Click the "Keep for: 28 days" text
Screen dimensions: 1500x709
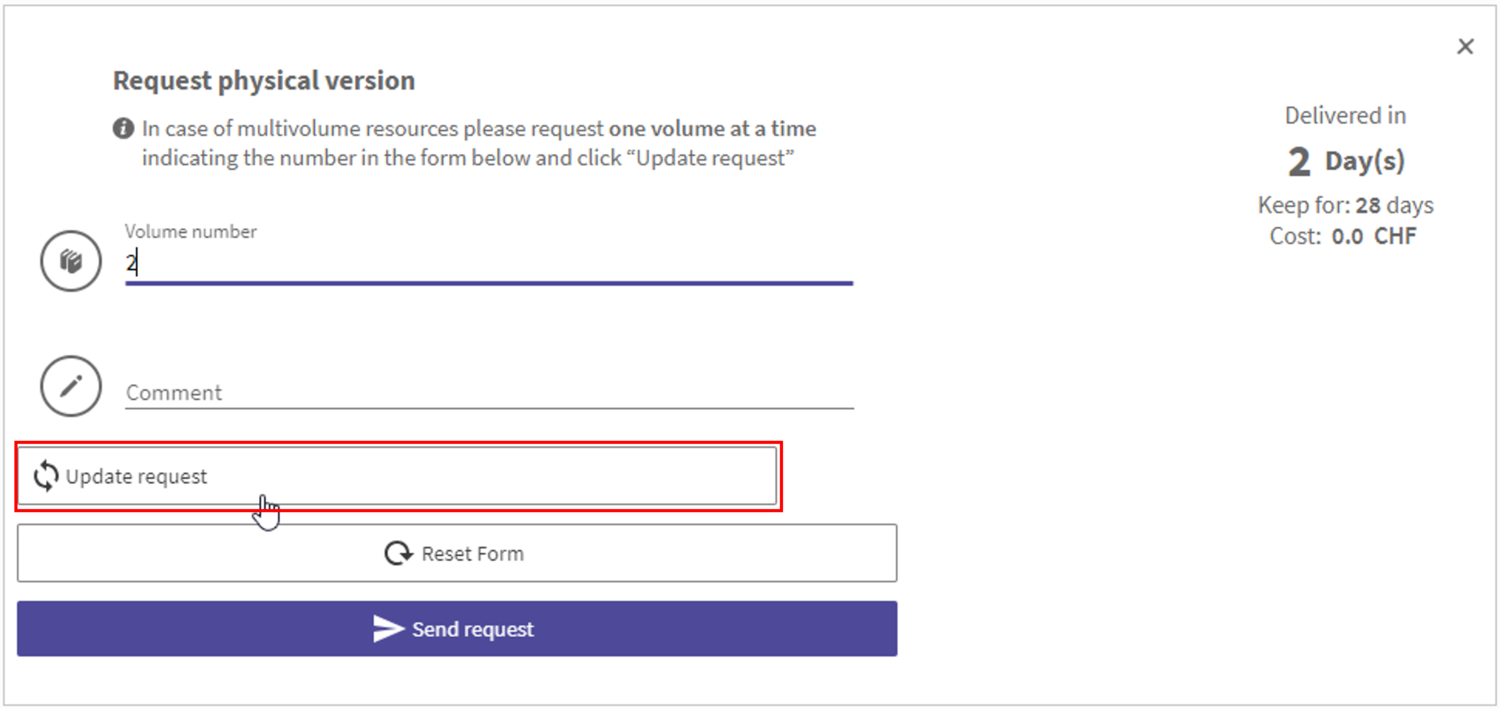click(x=1345, y=205)
